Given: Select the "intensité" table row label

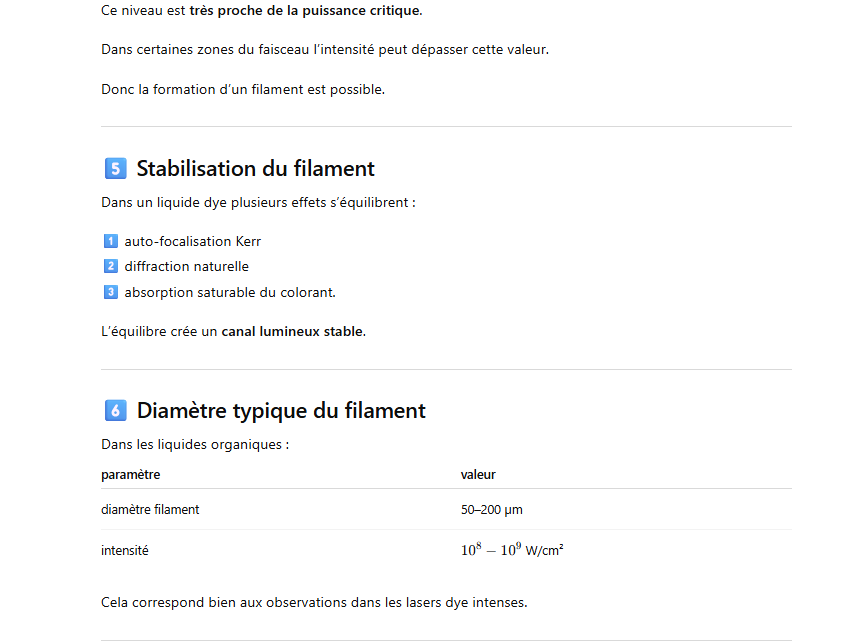Looking at the screenshot, I should (x=125, y=550).
